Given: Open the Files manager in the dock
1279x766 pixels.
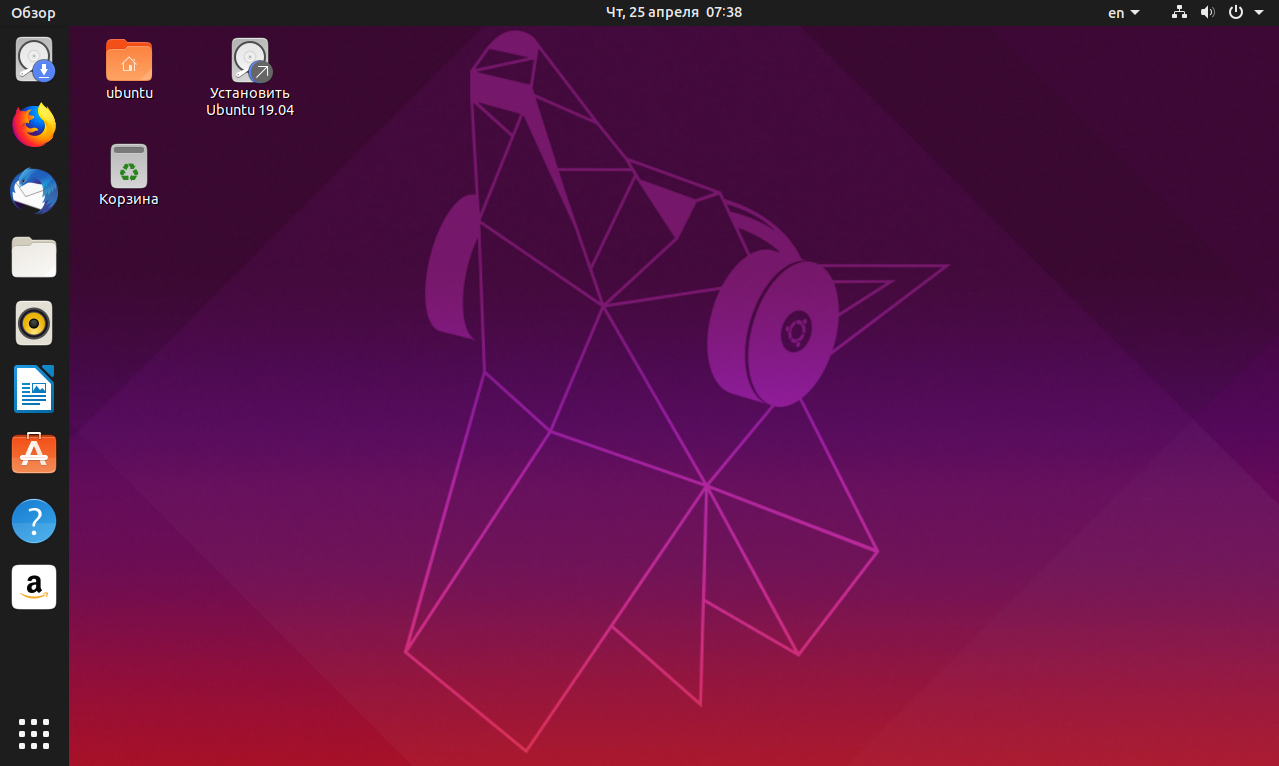Looking at the screenshot, I should pyautogui.click(x=34, y=257).
